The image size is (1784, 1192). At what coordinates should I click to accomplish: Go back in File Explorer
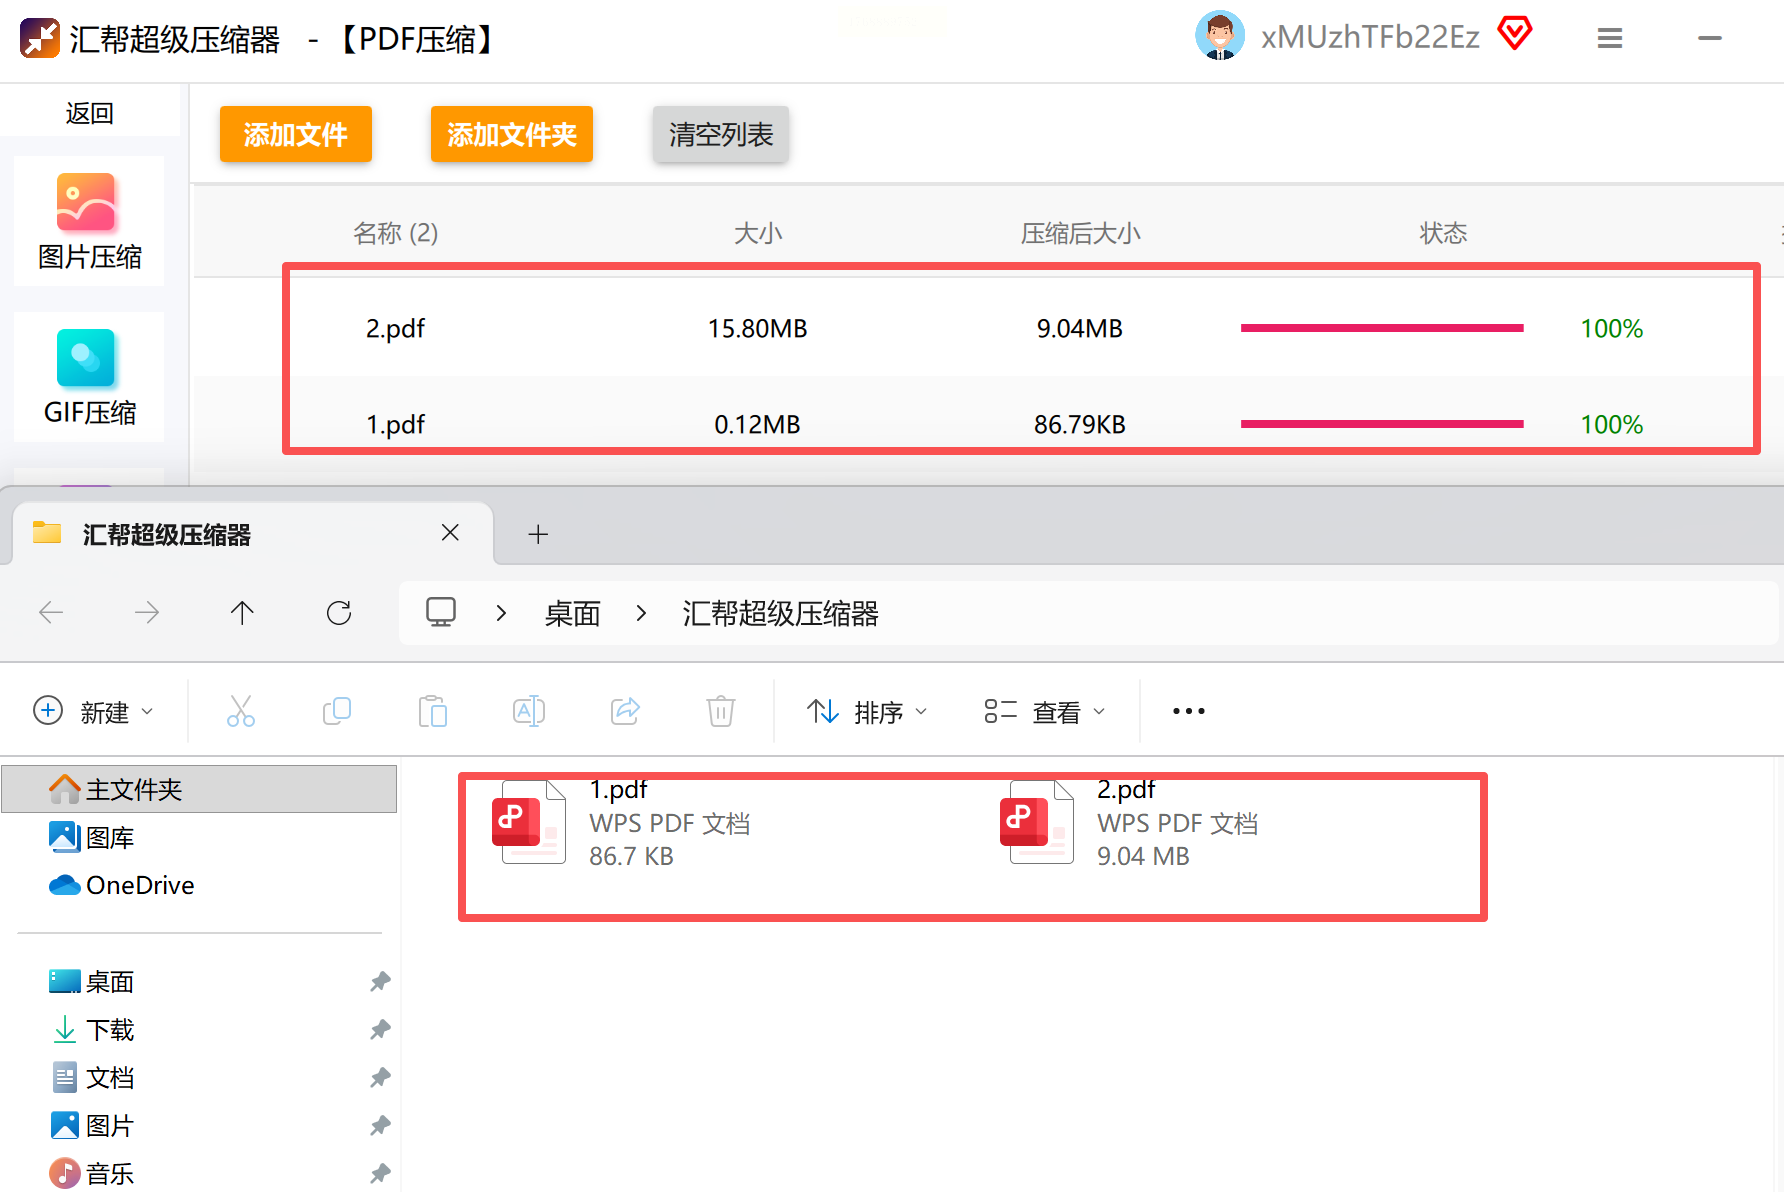[x=51, y=612]
